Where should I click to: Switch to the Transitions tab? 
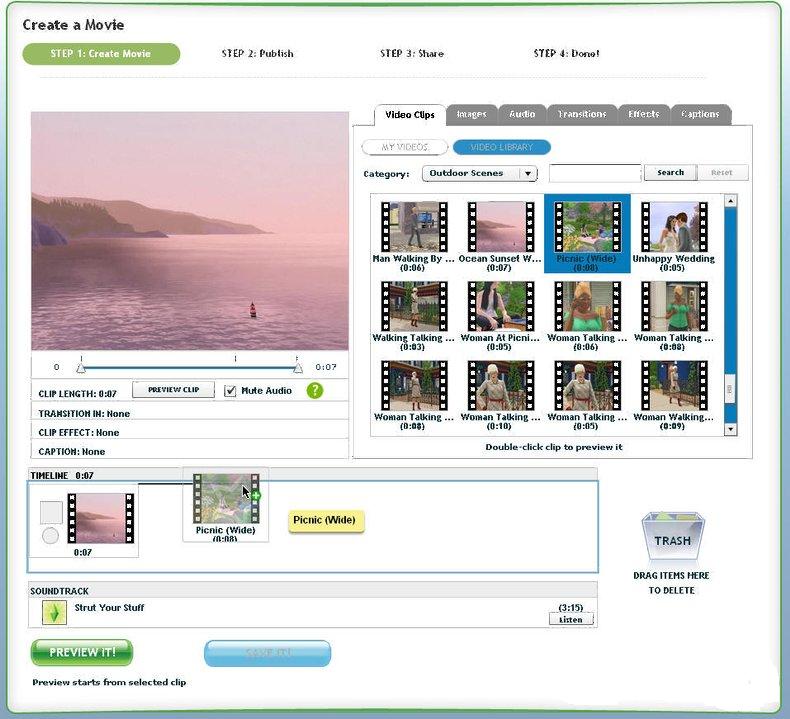[x=581, y=114]
